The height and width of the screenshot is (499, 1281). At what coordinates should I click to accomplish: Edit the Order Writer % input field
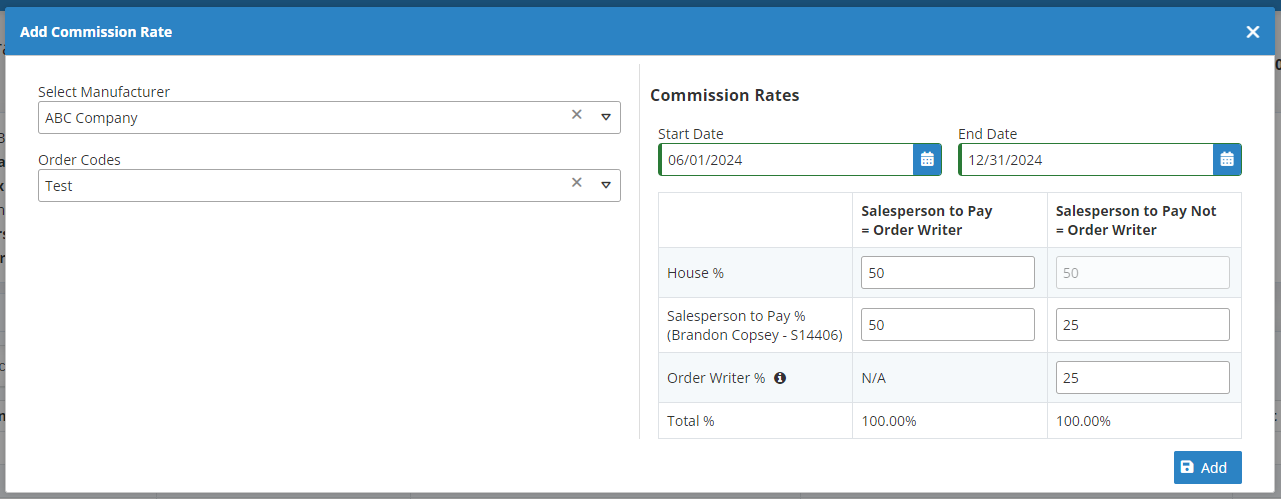point(1142,378)
